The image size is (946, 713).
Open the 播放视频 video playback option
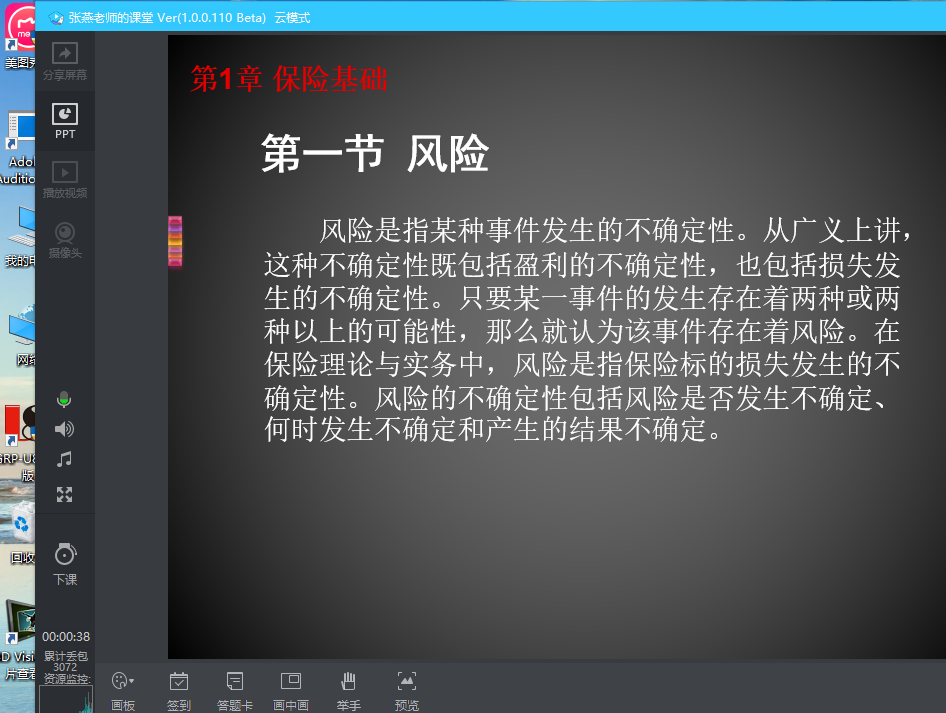[65, 179]
